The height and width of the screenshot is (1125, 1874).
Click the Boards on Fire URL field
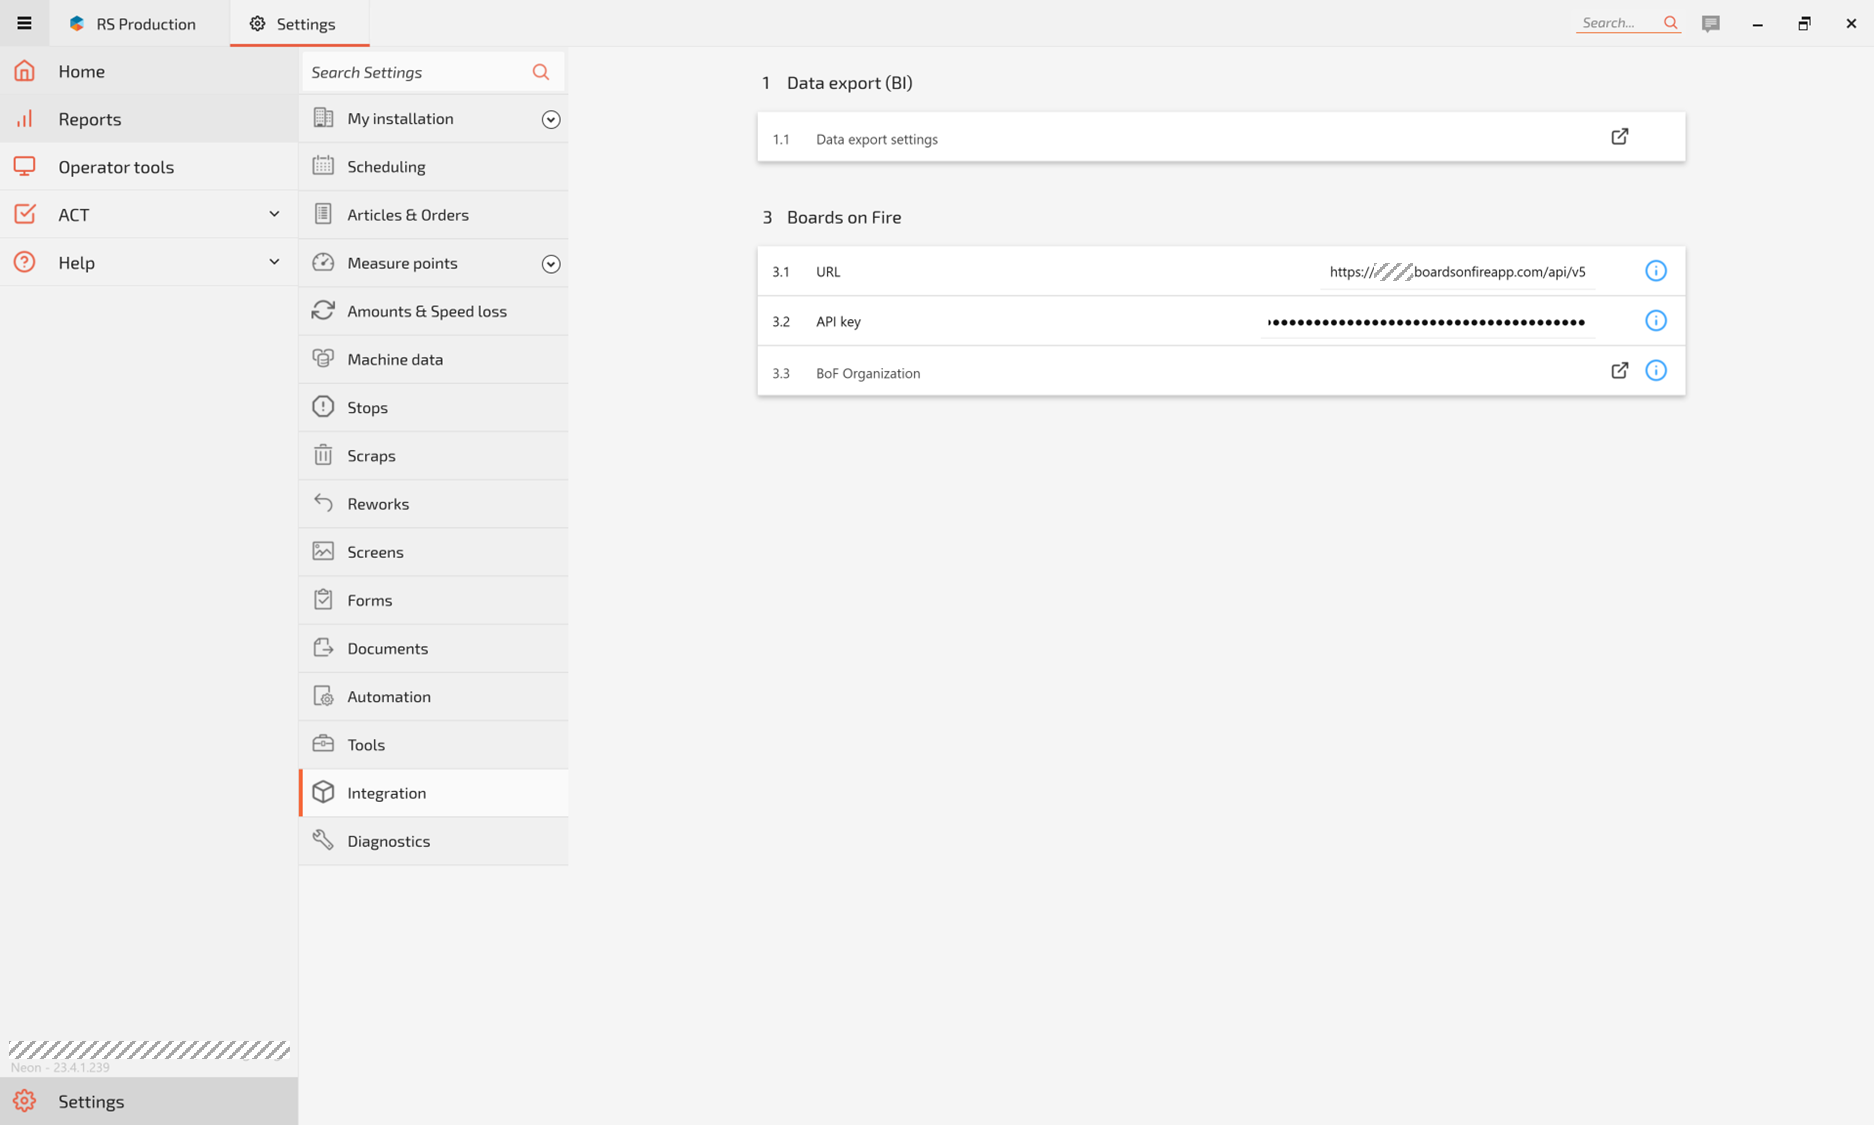coord(1456,272)
